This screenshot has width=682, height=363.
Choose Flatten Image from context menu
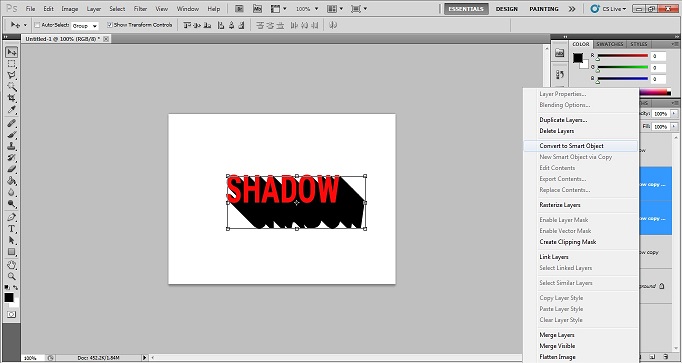(581, 357)
